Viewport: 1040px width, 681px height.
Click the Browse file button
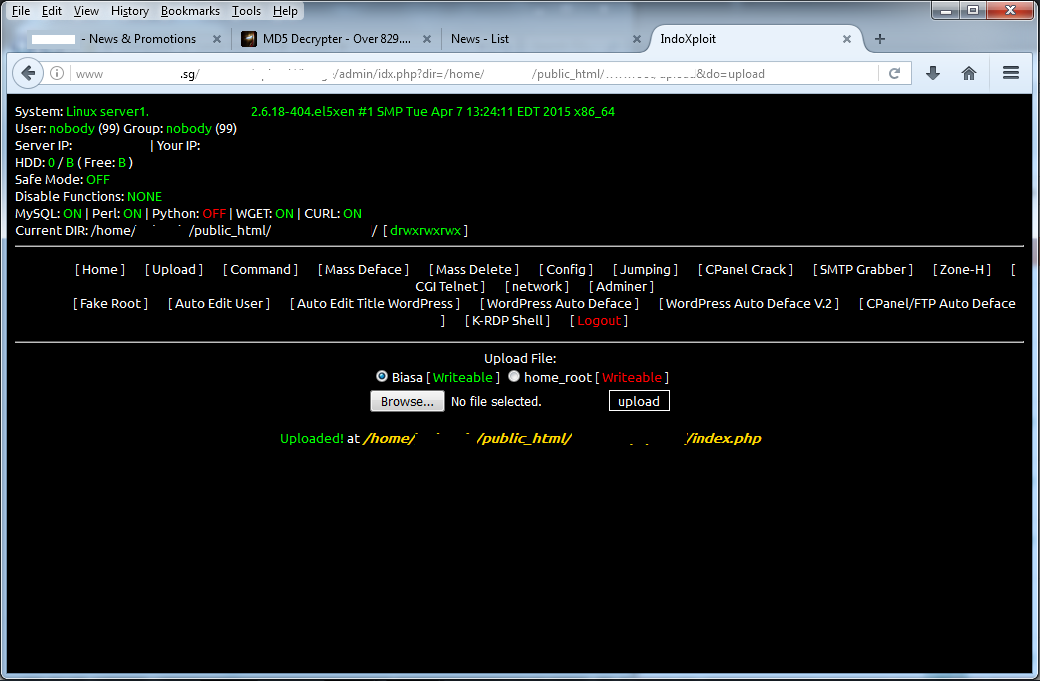[407, 400]
